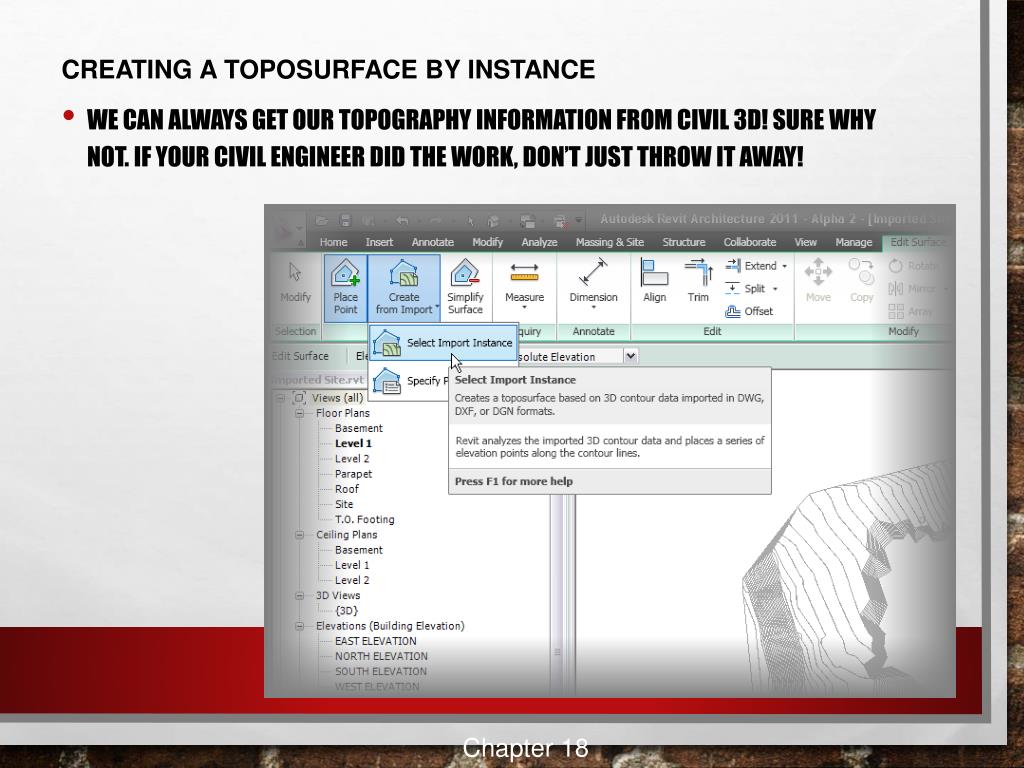Select the Modify arrow tool
The image size is (1024, 768).
(x=295, y=283)
